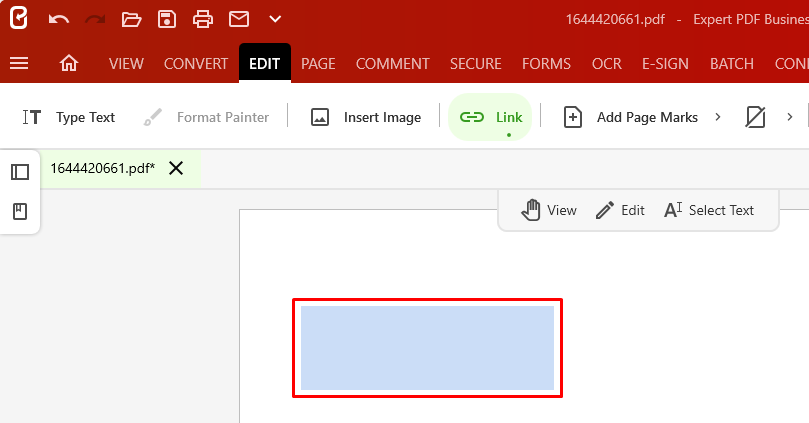Screen dimensions: 809x423
Task: Open the CONVERT ribbon tab
Action: pos(196,64)
